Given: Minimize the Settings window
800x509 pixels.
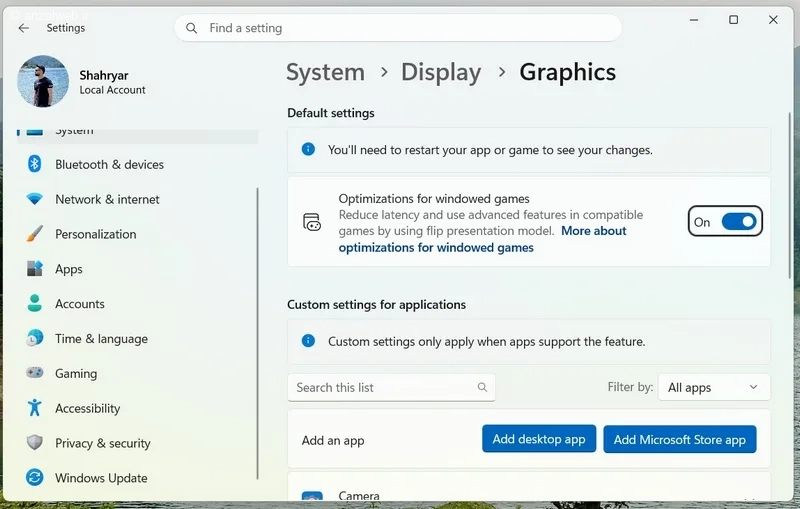Looking at the screenshot, I should coord(694,20).
